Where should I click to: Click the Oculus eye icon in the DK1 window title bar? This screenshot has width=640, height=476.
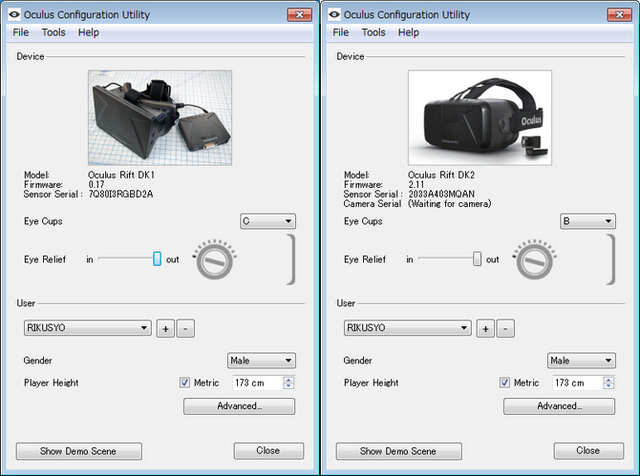pyautogui.click(x=14, y=15)
